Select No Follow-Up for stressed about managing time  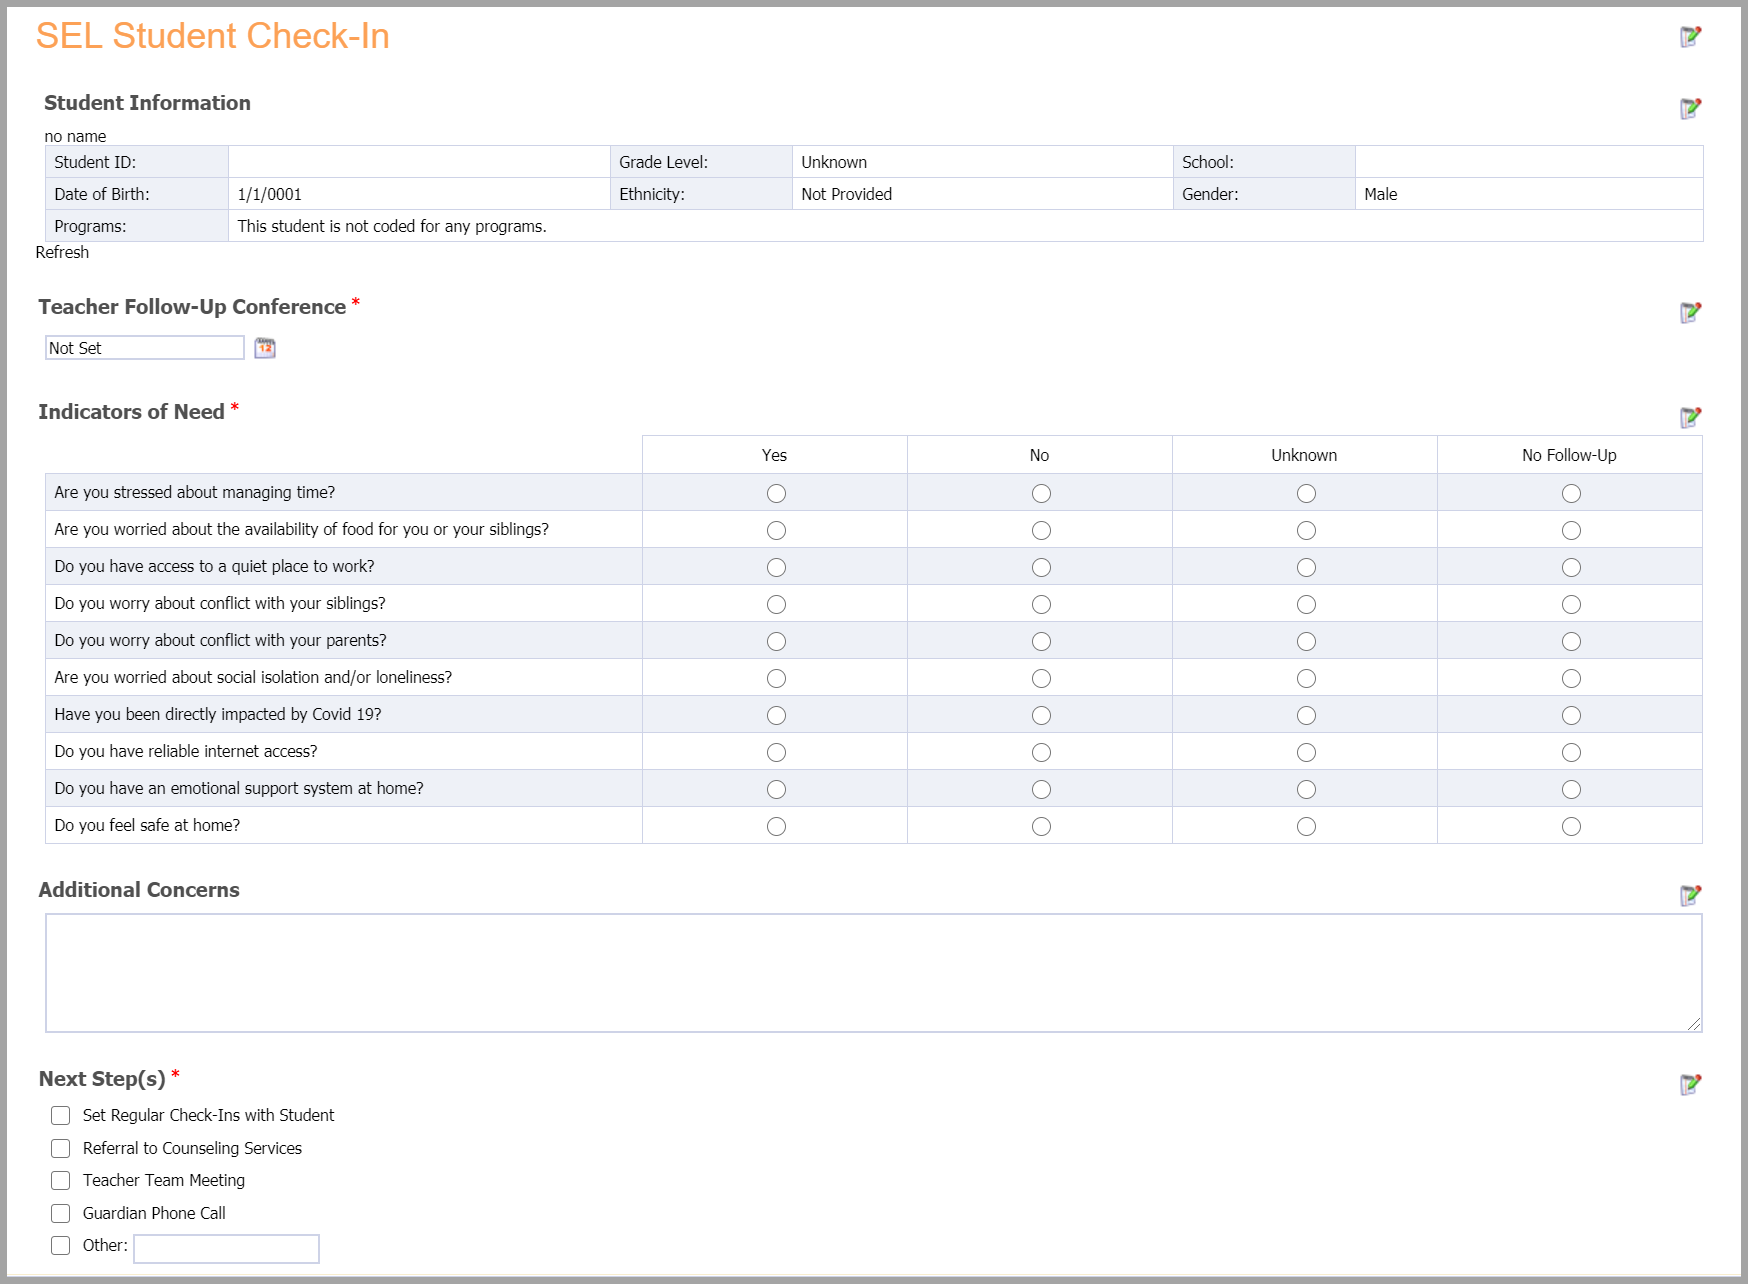point(1571,493)
